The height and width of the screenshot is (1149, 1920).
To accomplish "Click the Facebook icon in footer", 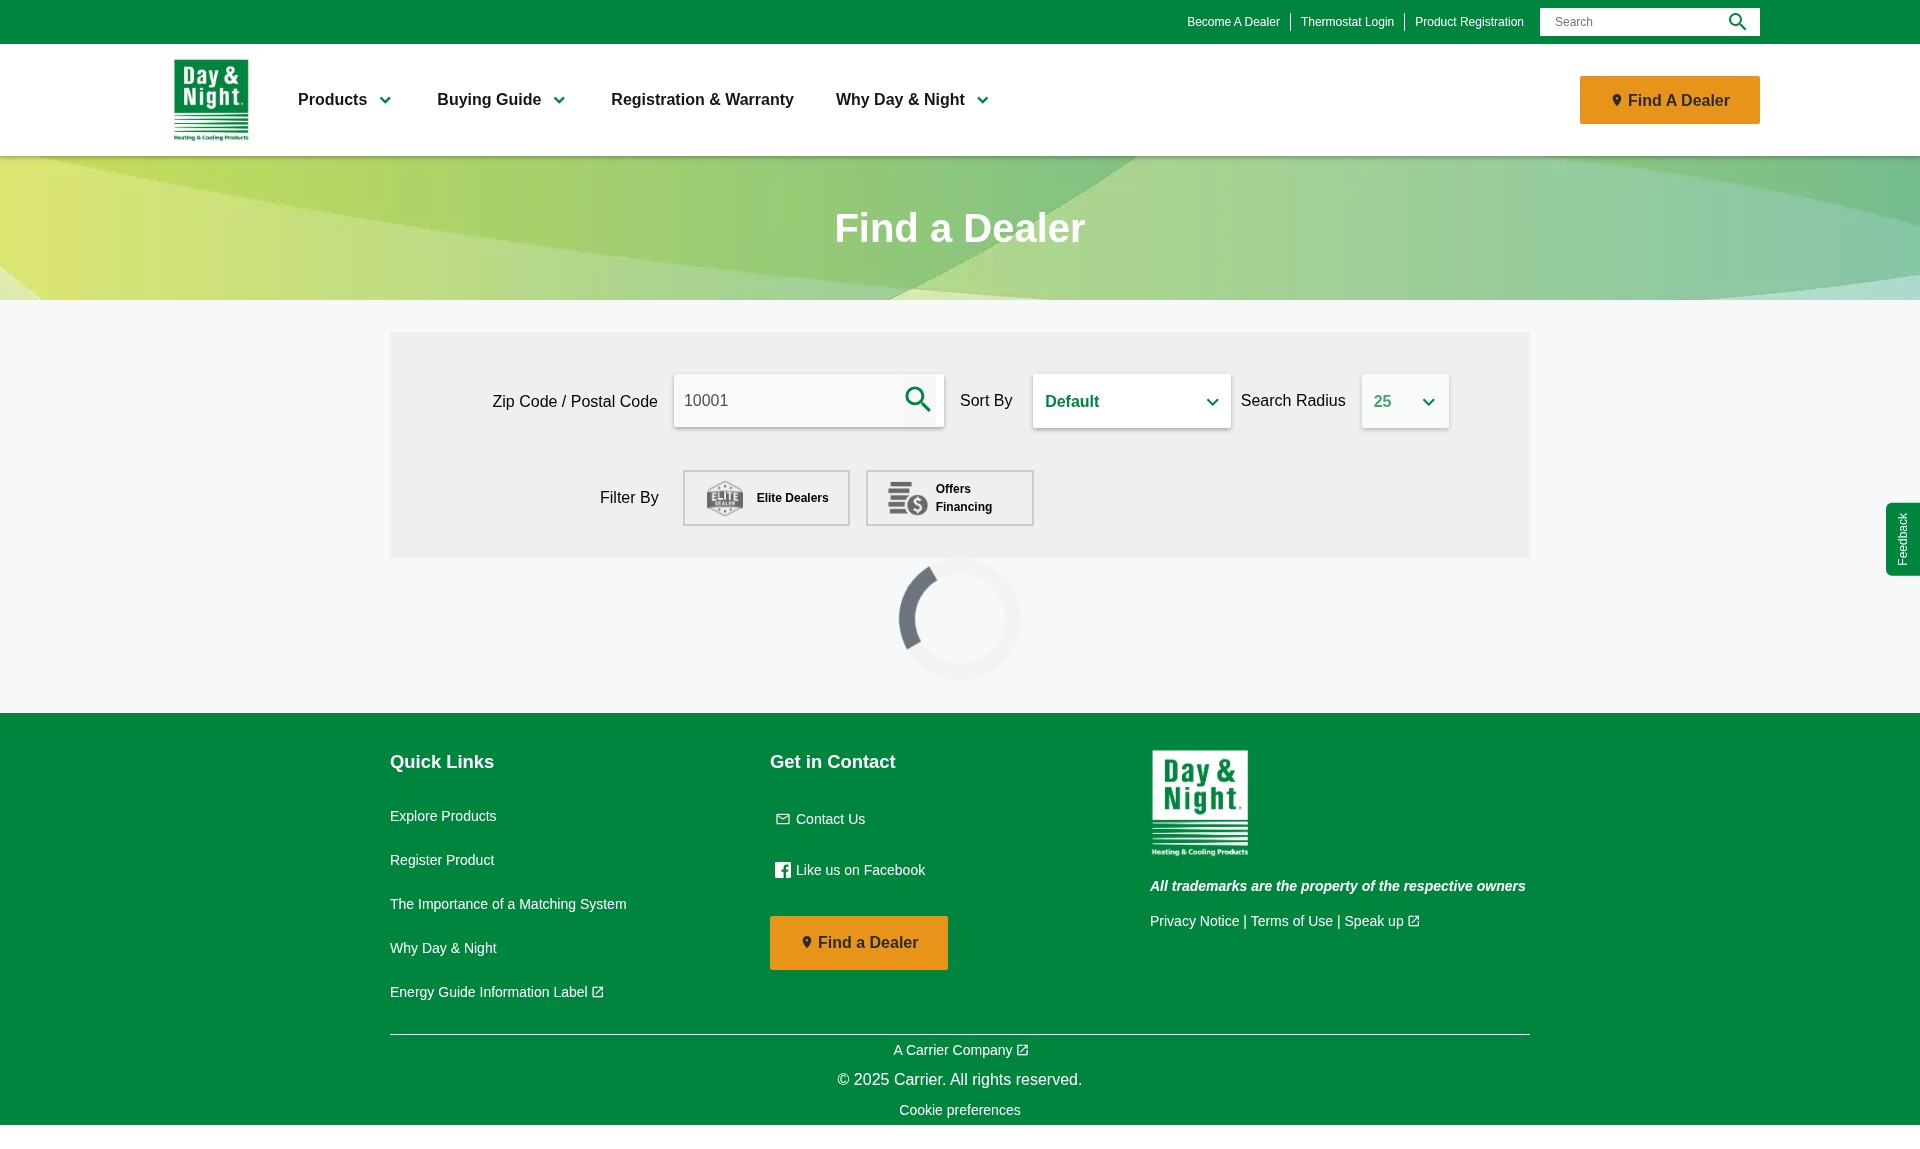I will coord(783,870).
